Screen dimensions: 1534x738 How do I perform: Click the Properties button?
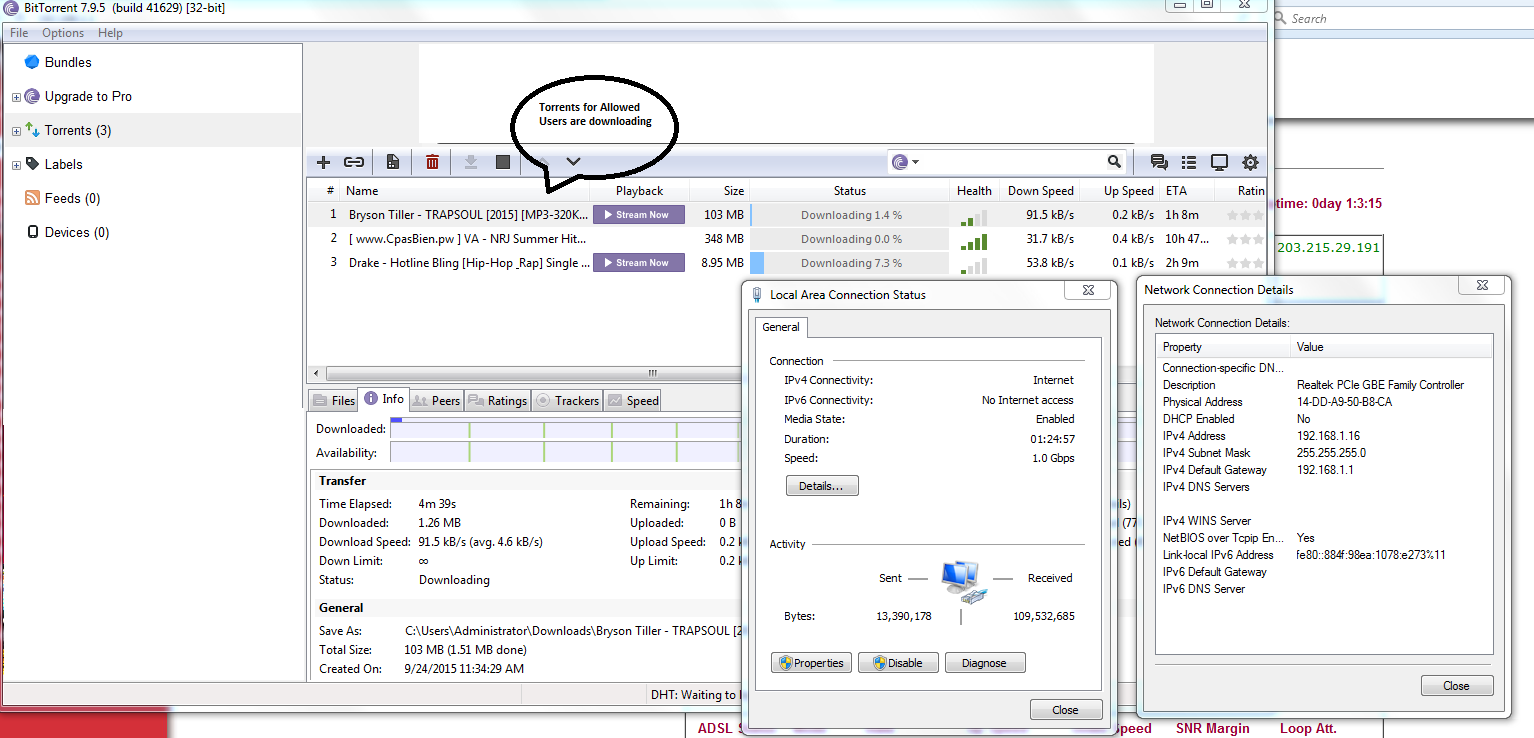811,663
